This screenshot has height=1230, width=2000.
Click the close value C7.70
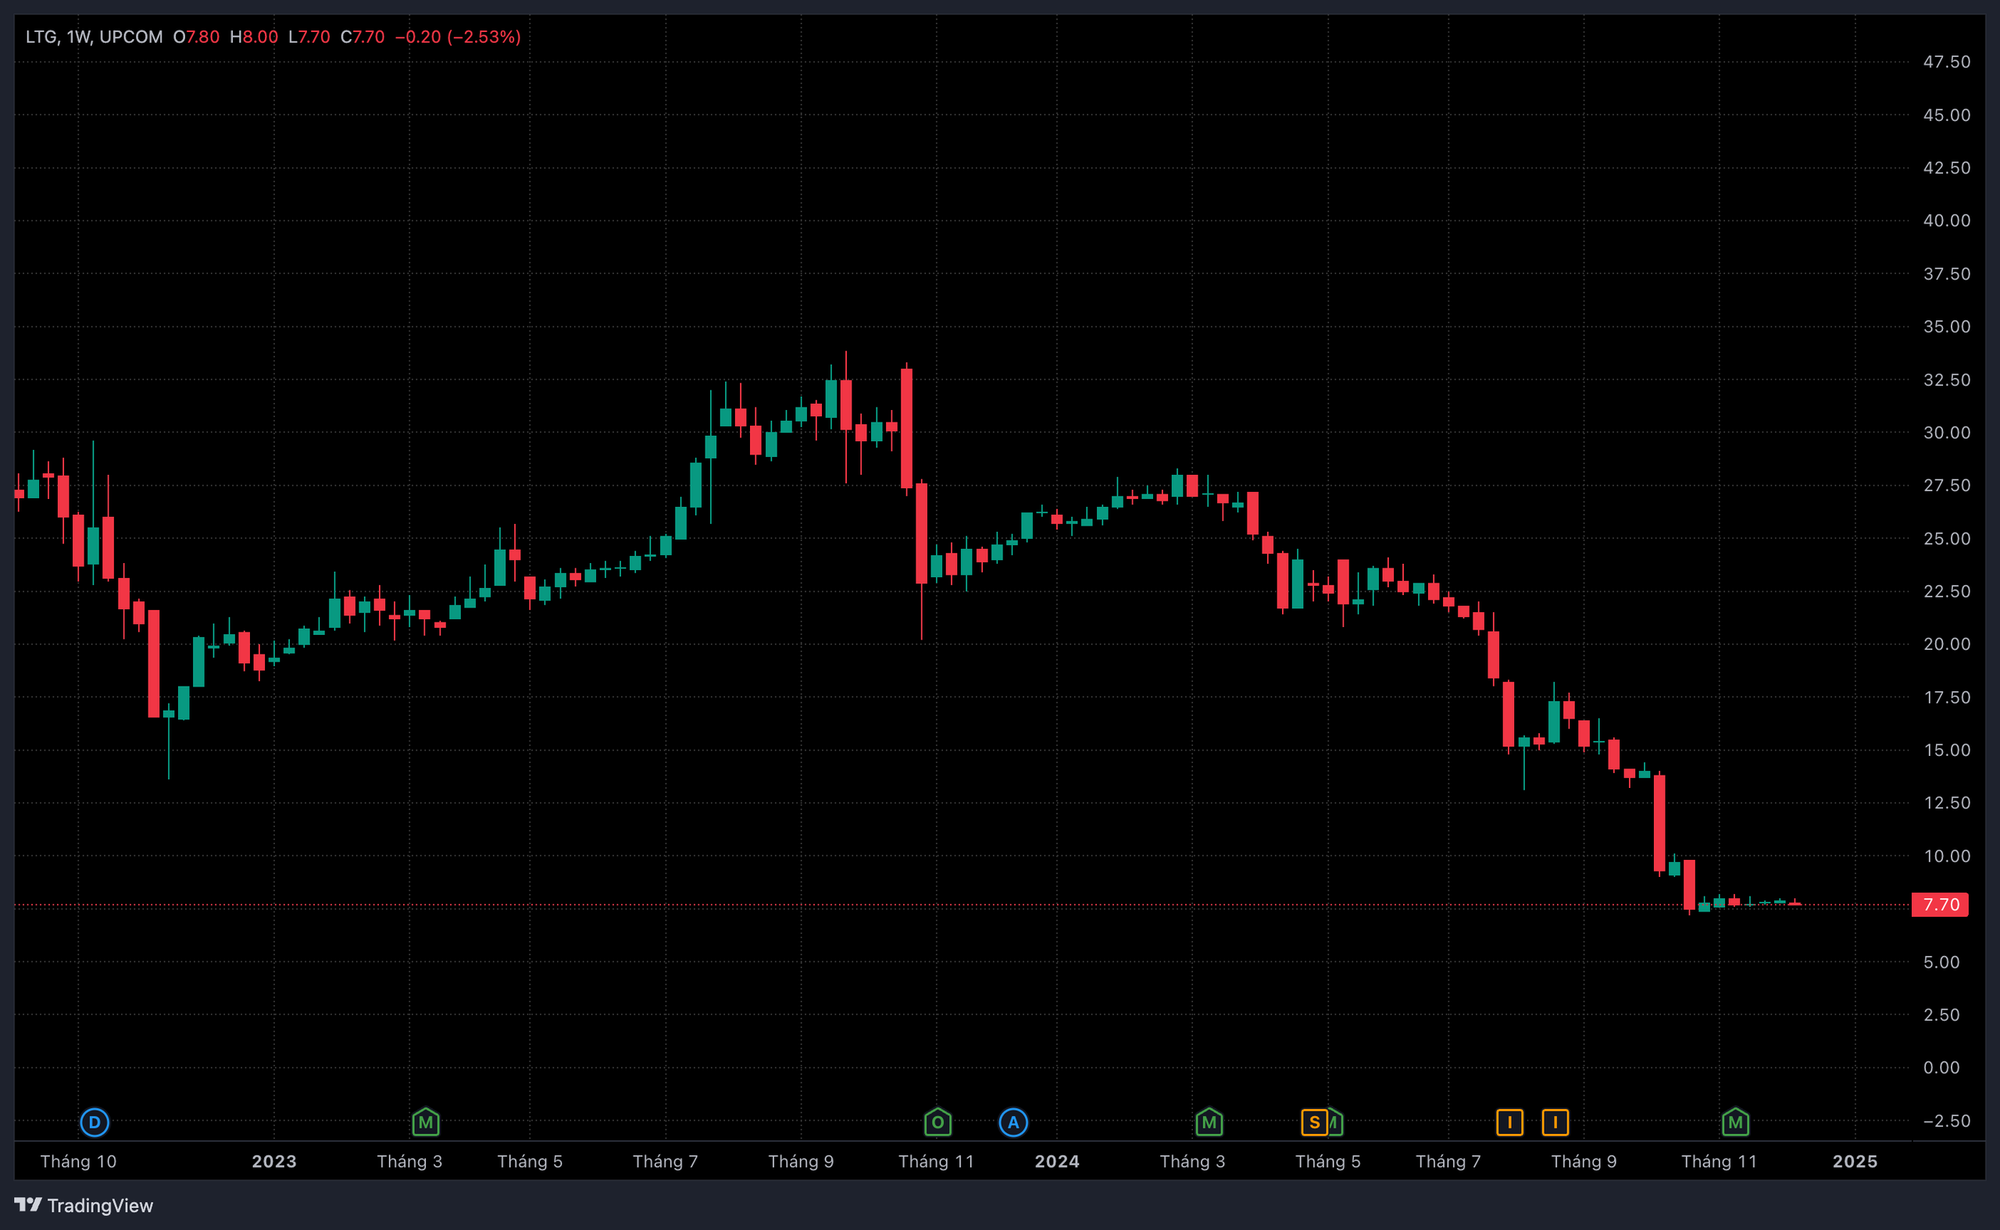pyautogui.click(x=362, y=37)
